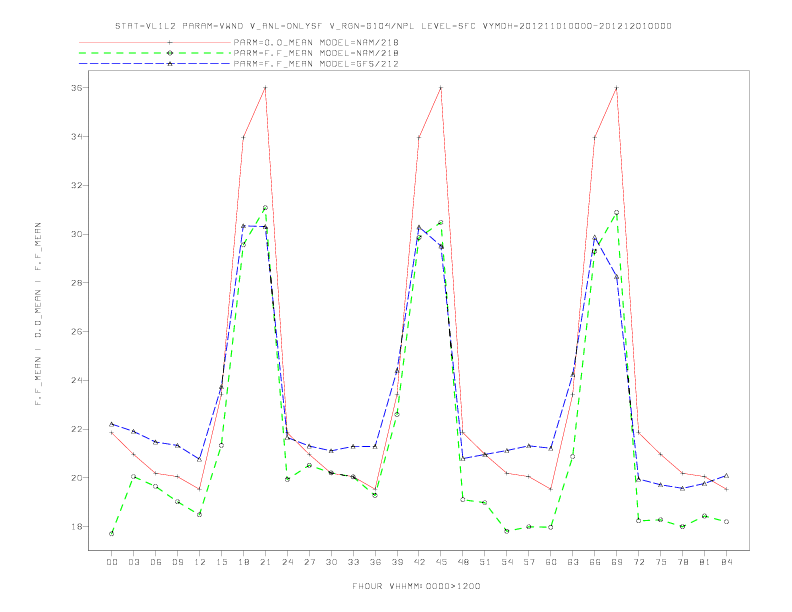Click x-axis tick label 42
This screenshot has width=792, height=612.
(x=419, y=562)
